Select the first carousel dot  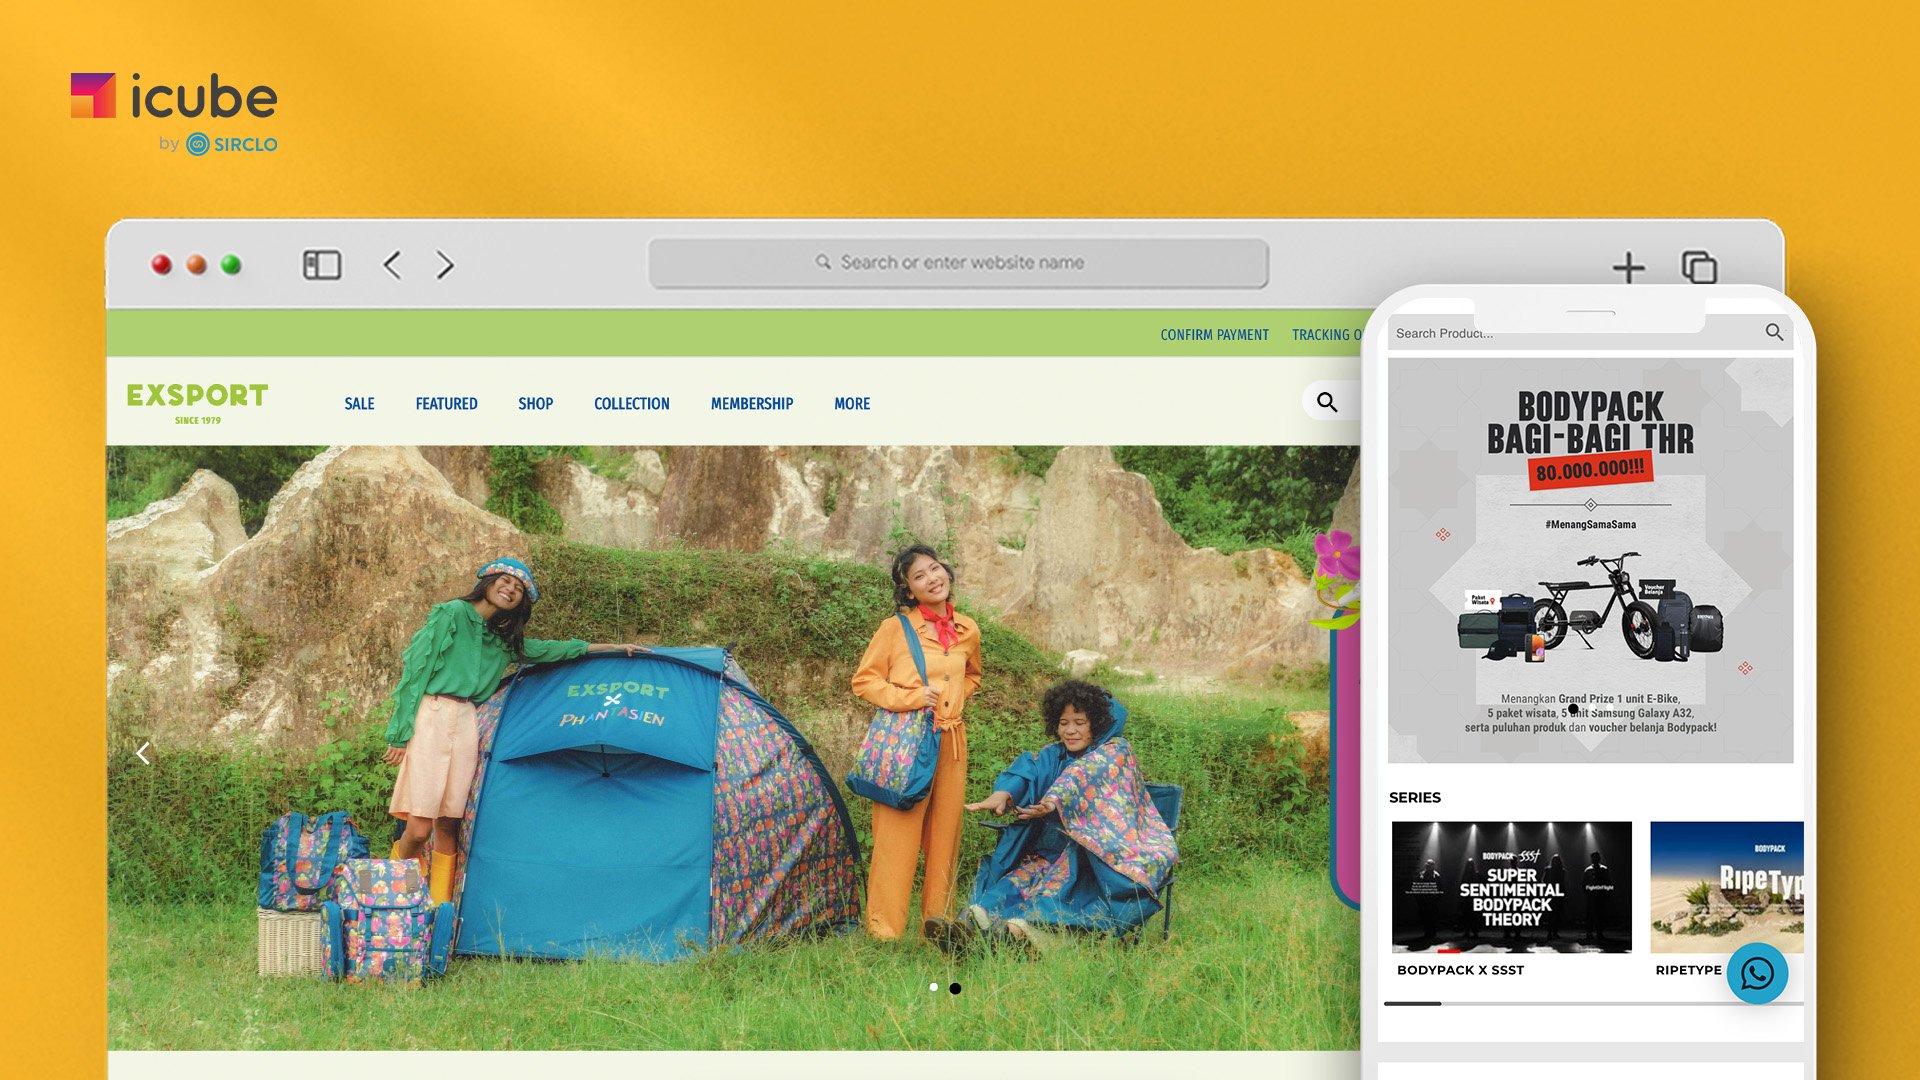click(x=934, y=987)
